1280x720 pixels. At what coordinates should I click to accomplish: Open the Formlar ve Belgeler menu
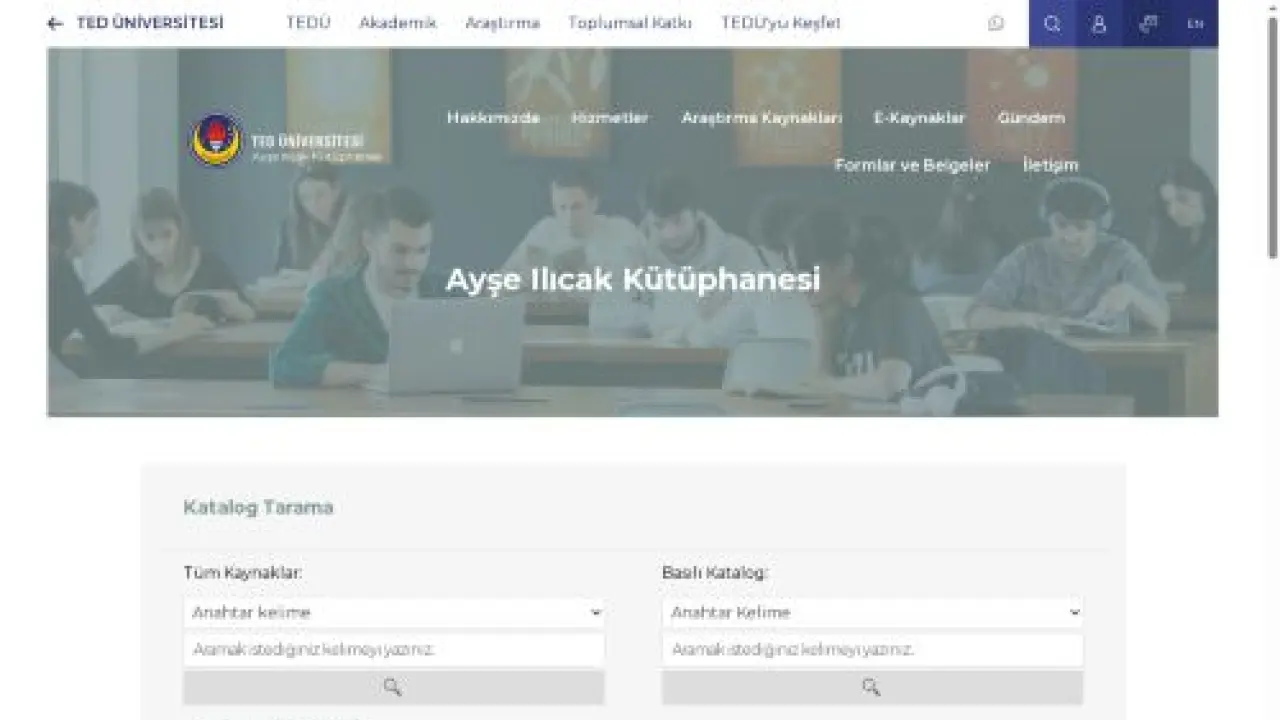[x=912, y=165]
